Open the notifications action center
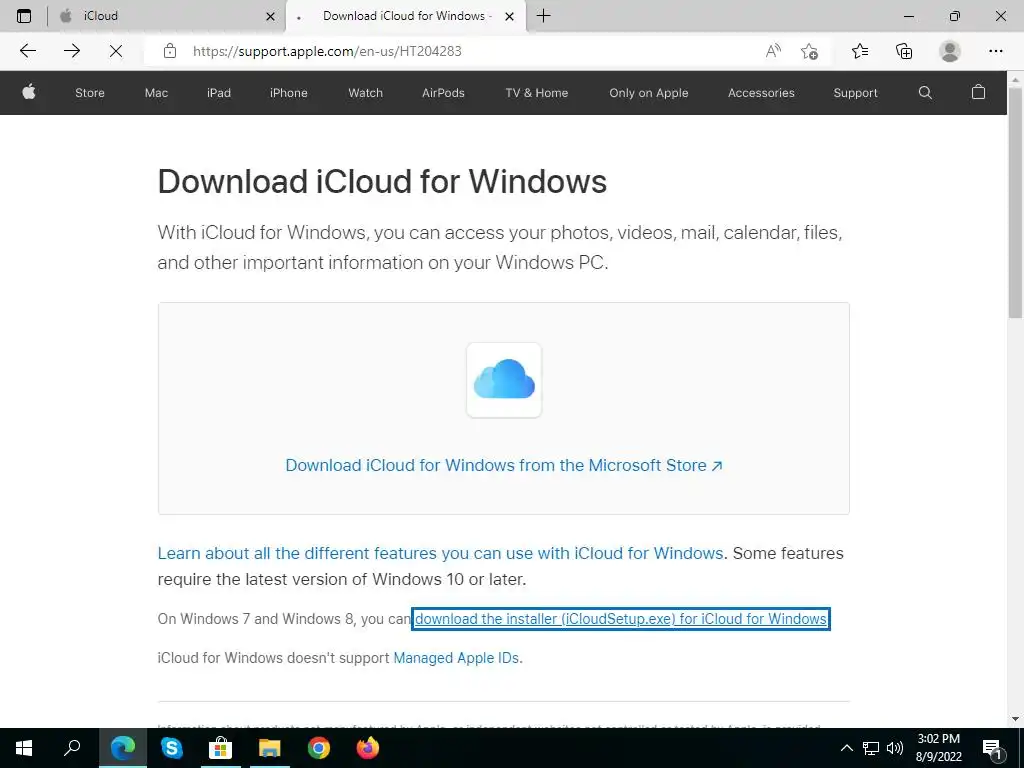The height and width of the screenshot is (768, 1024). click(x=992, y=749)
